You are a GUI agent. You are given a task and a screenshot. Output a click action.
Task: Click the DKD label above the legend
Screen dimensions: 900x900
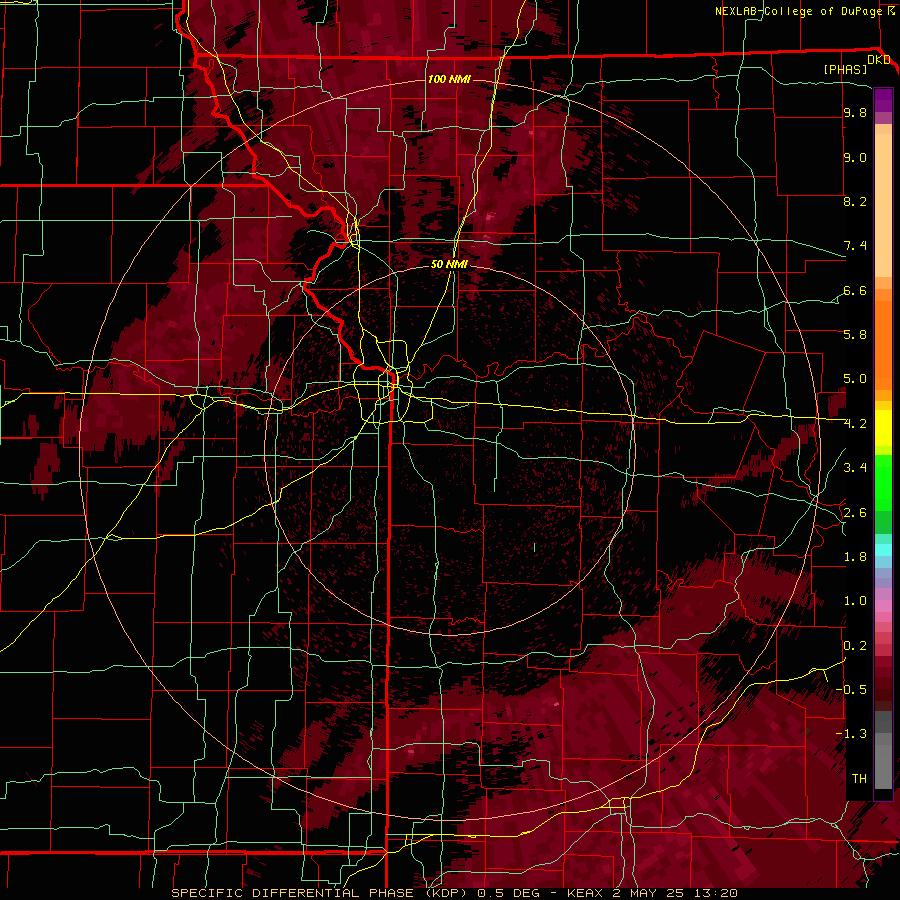click(879, 60)
